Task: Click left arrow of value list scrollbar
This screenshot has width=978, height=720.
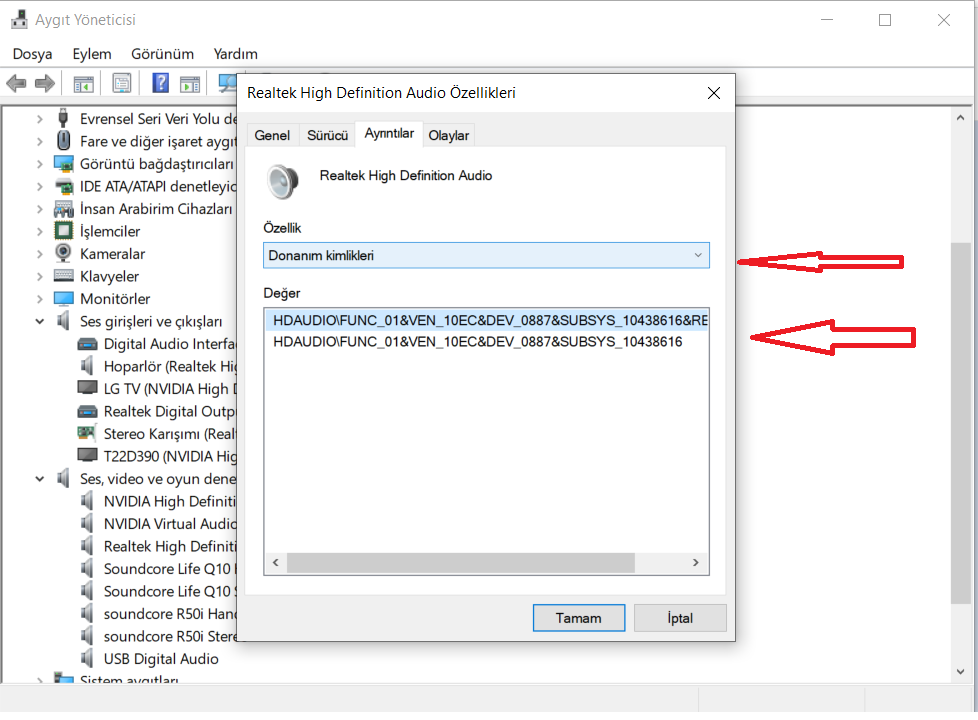Action: pyautogui.click(x=276, y=562)
